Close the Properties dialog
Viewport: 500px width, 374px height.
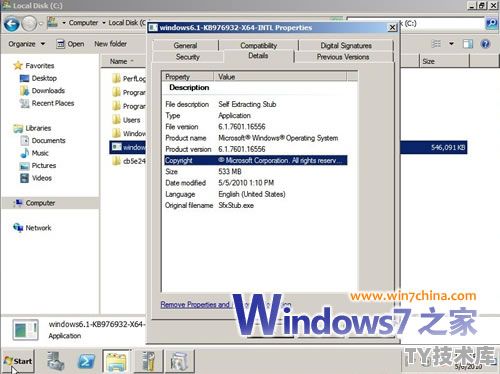coord(392,28)
